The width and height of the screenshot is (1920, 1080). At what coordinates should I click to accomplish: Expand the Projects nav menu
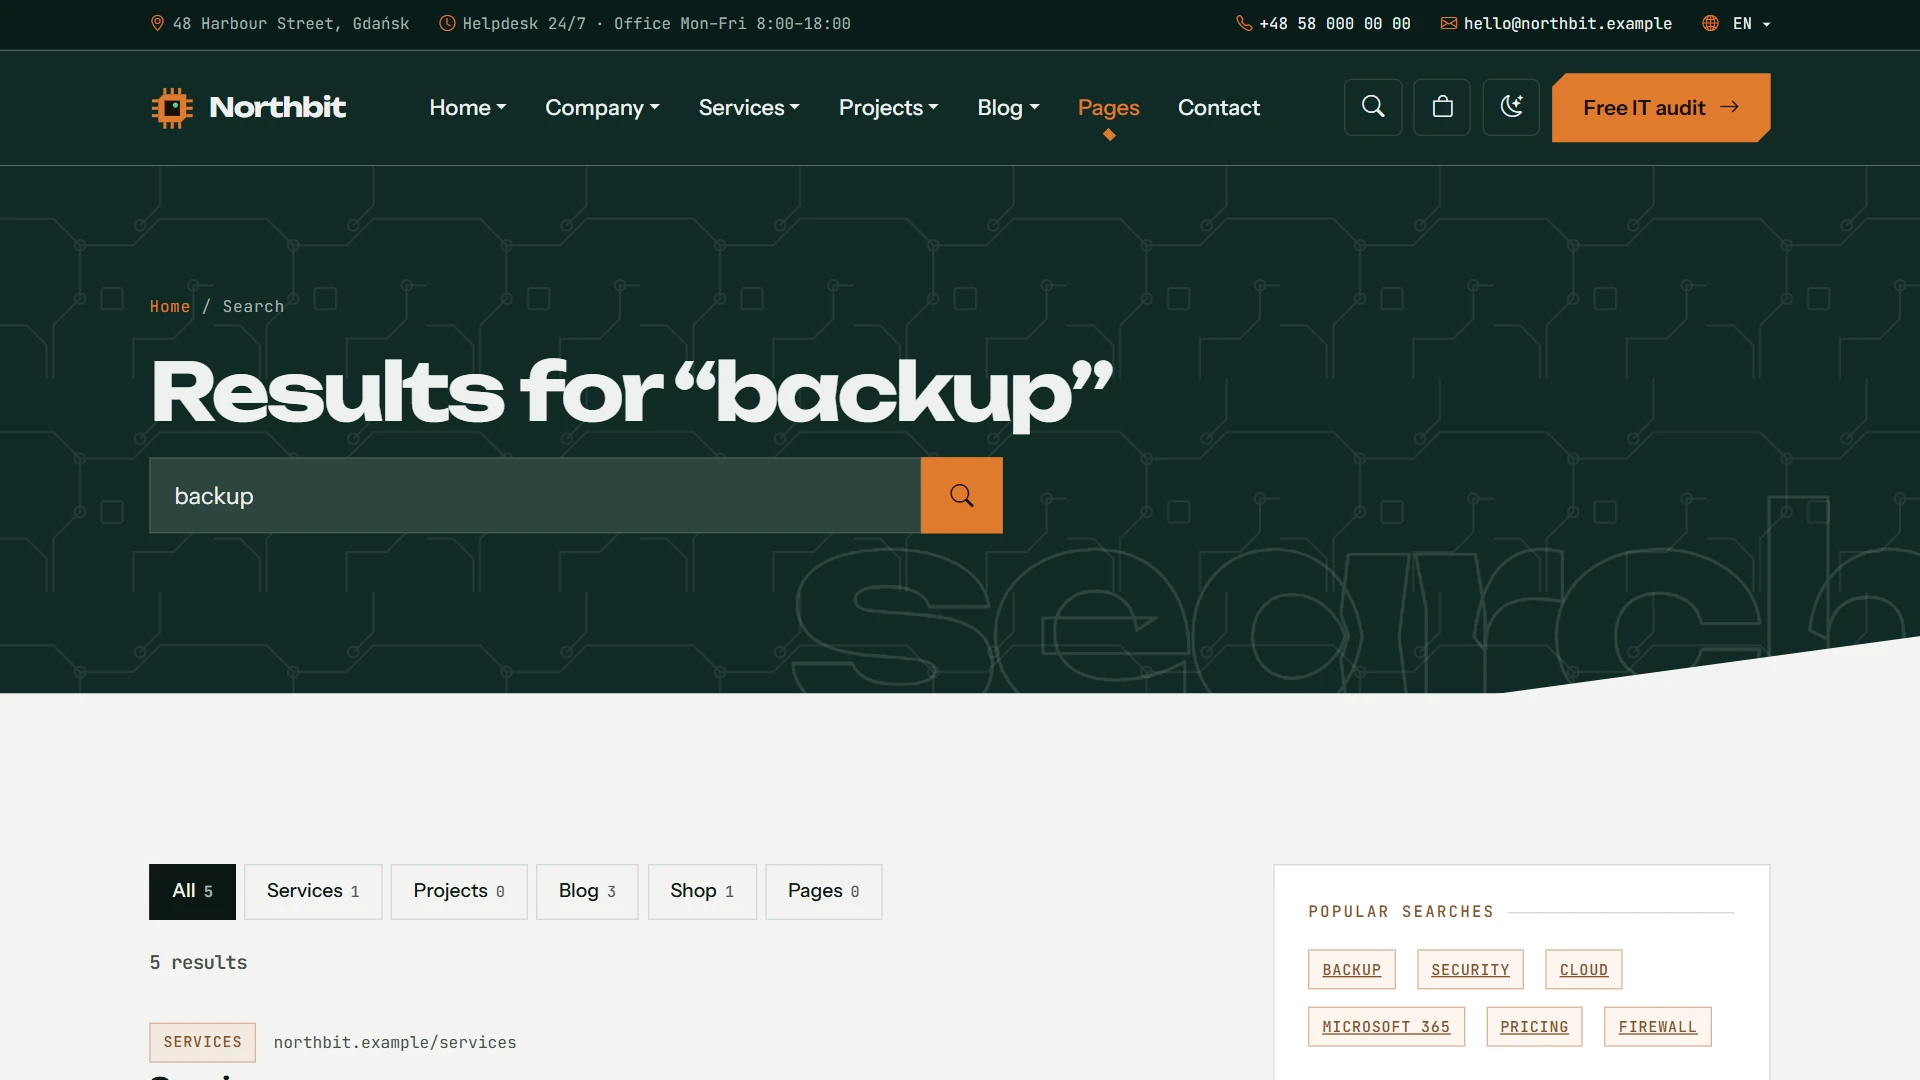(888, 107)
